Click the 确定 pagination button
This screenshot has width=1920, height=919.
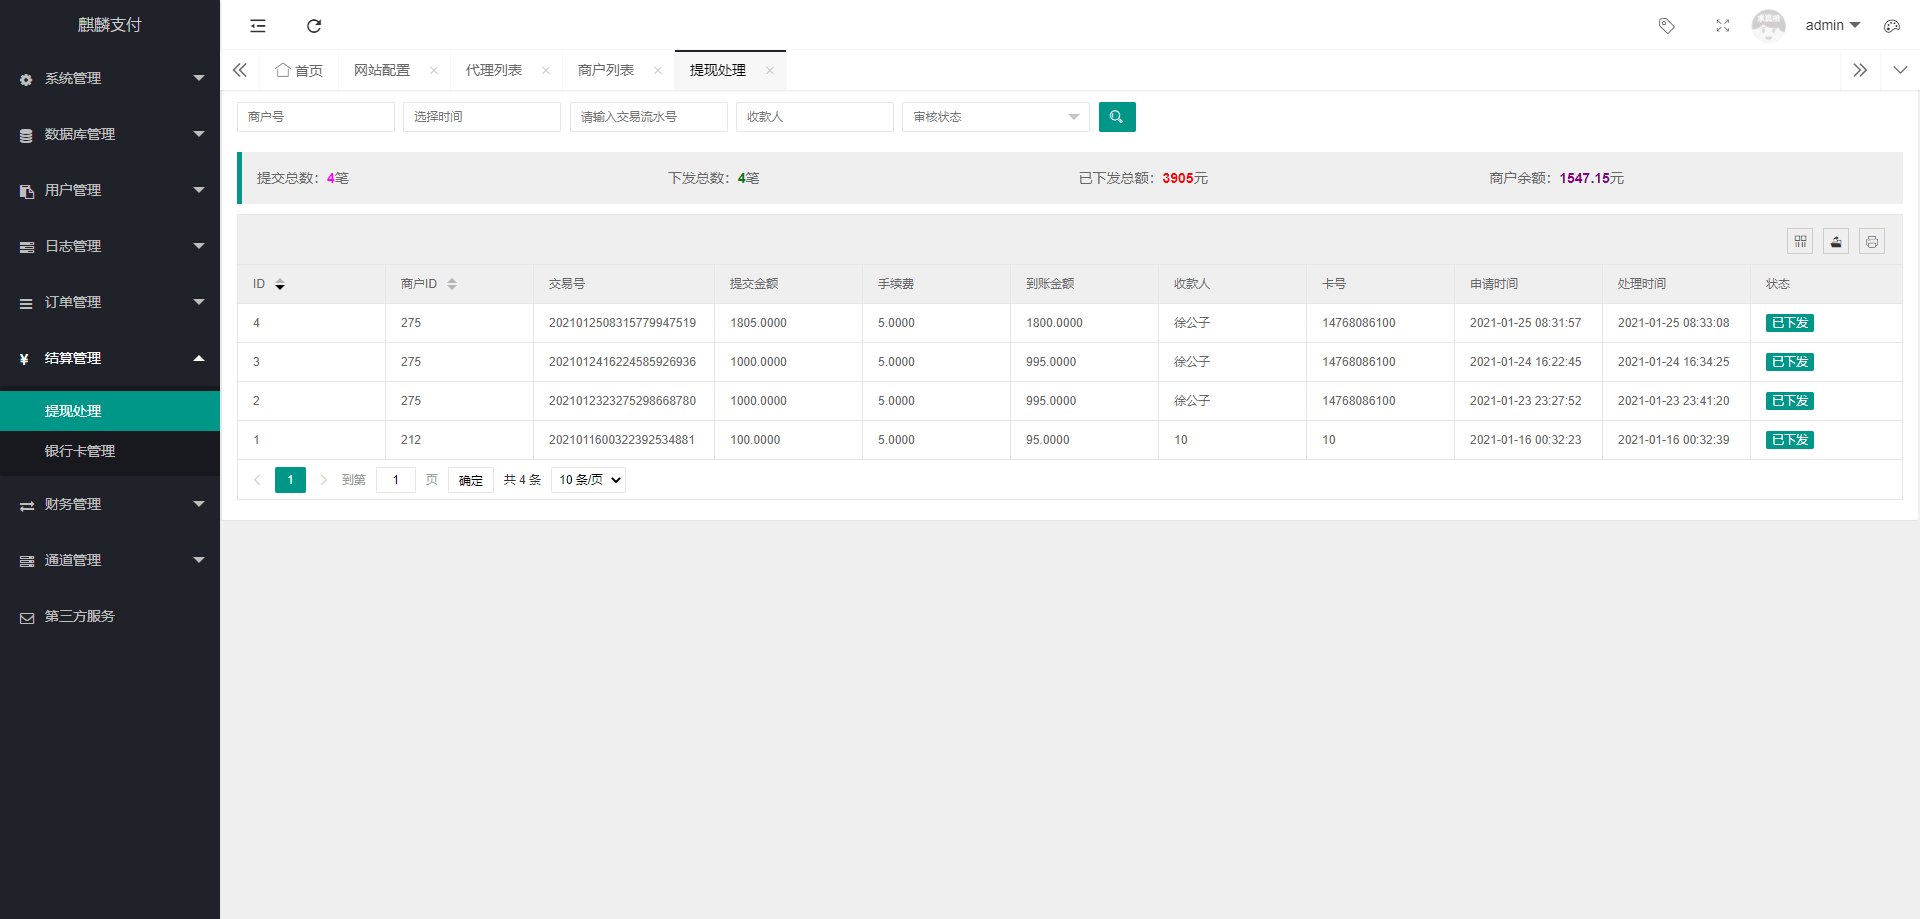[x=470, y=480]
